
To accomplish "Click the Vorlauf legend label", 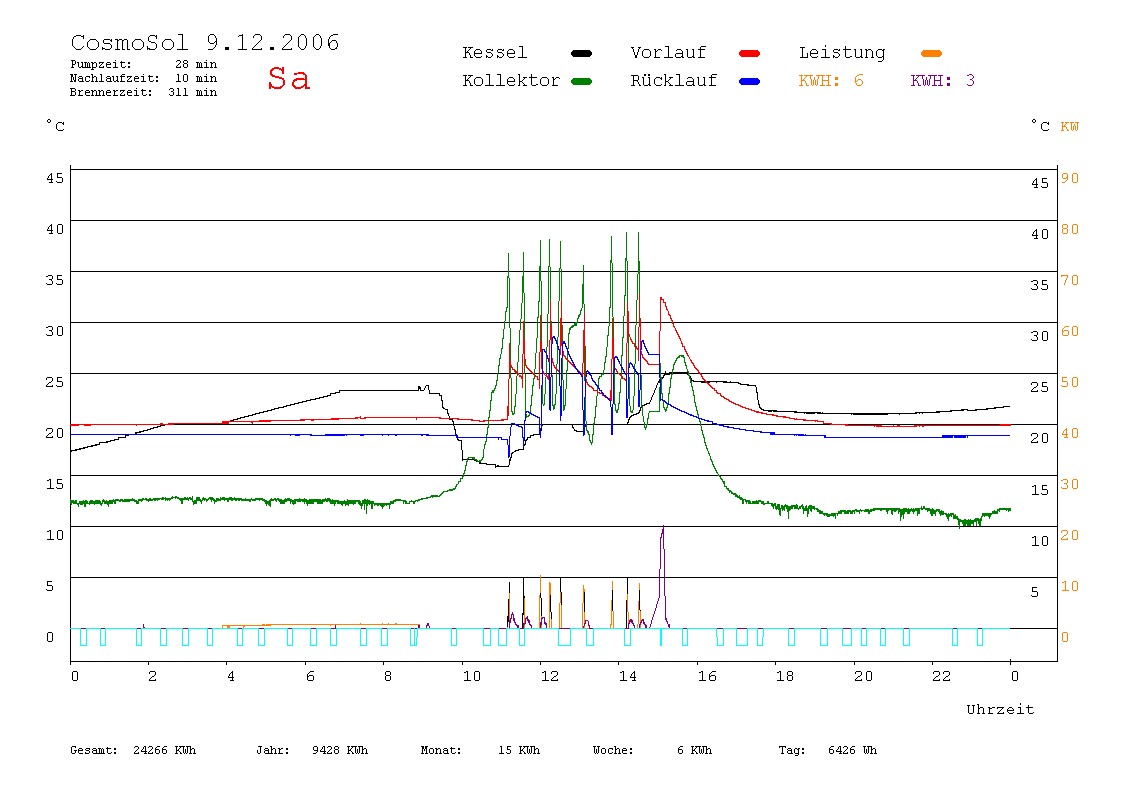I will (x=668, y=53).
